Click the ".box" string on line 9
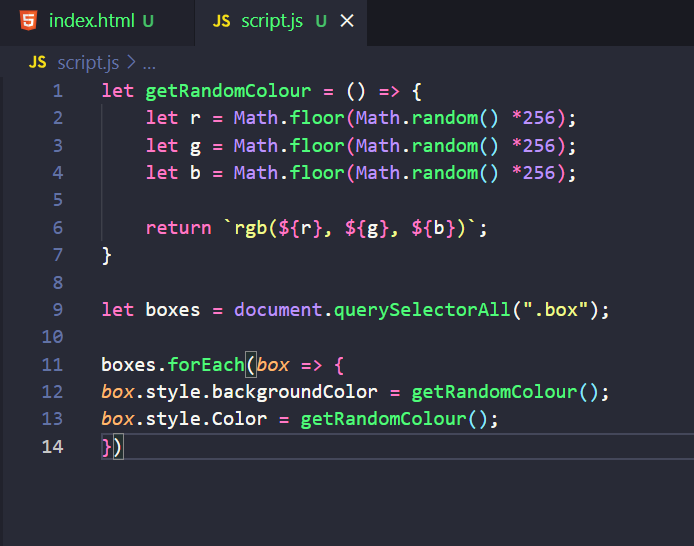694x546 pixels. click(x=555, y=310)
